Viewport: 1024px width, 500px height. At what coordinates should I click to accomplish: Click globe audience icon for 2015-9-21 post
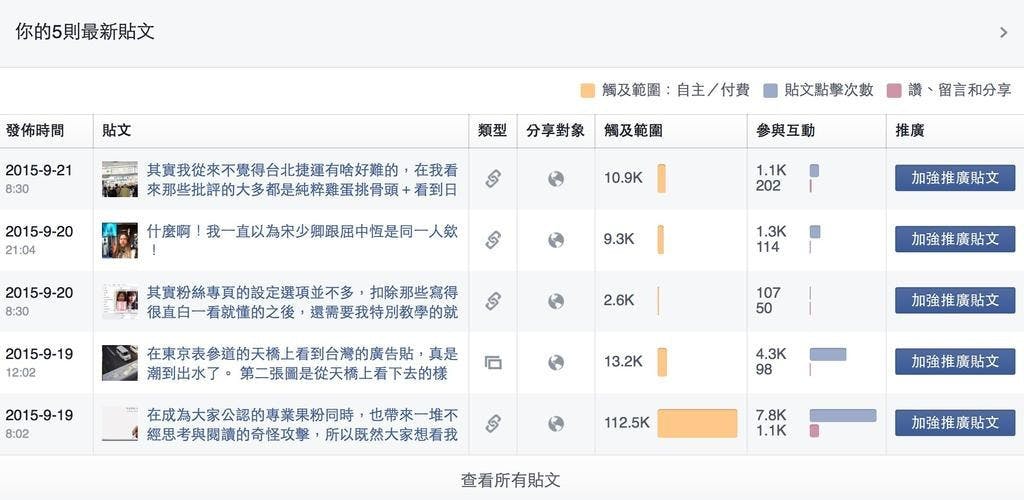tap(556, 179)
